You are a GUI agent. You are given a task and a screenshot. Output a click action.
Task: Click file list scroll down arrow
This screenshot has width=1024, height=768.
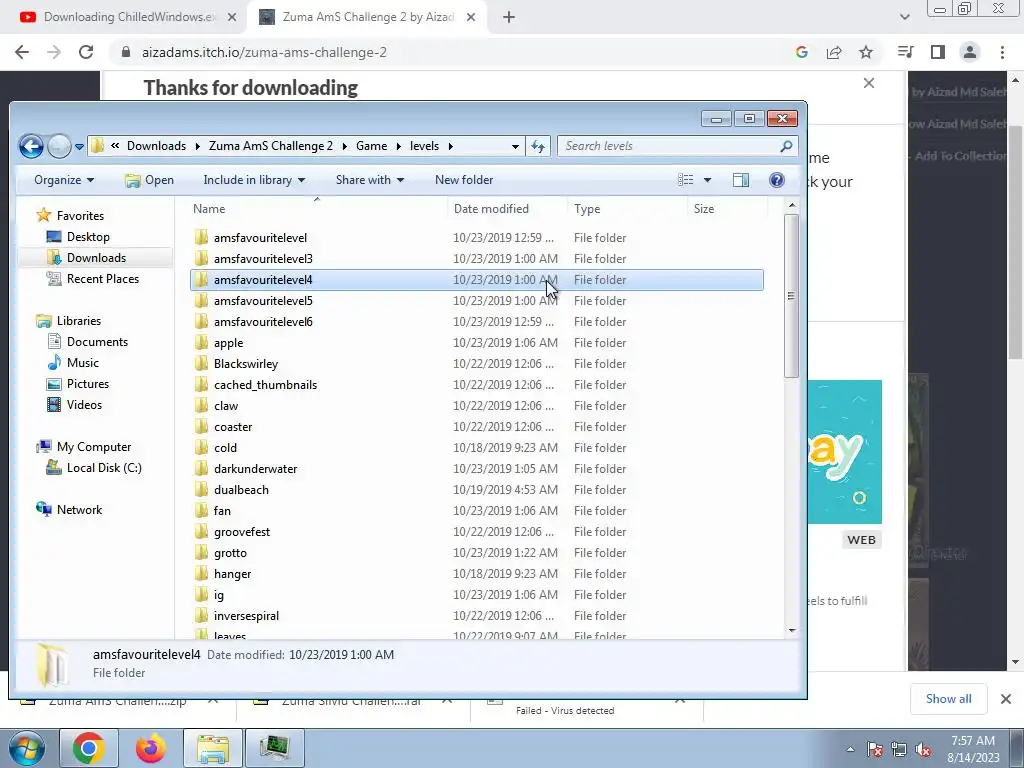coord(792,631)
